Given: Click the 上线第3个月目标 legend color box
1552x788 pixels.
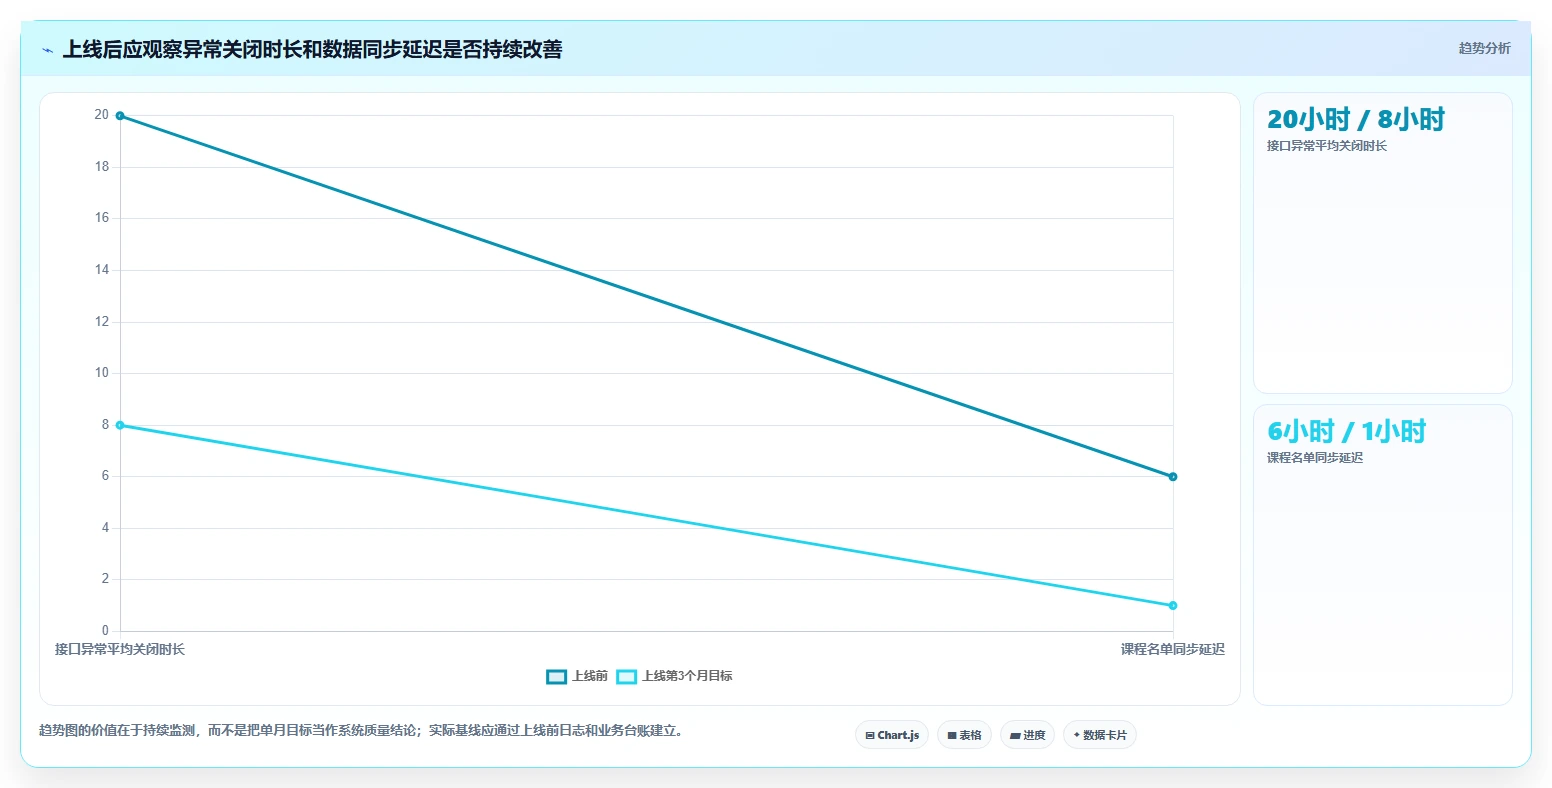Looking at the screenshot, I should point(626,677).
